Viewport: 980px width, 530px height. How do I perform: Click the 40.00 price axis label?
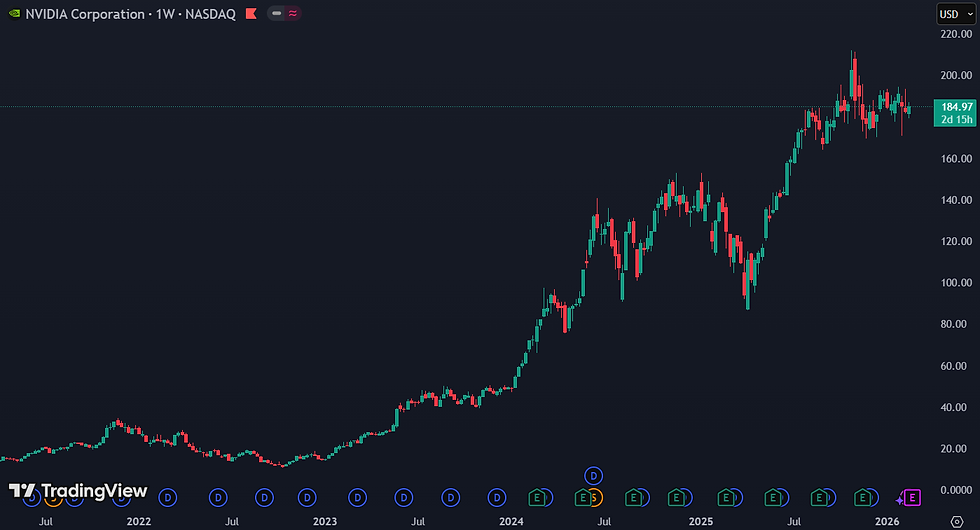[956, 407]
